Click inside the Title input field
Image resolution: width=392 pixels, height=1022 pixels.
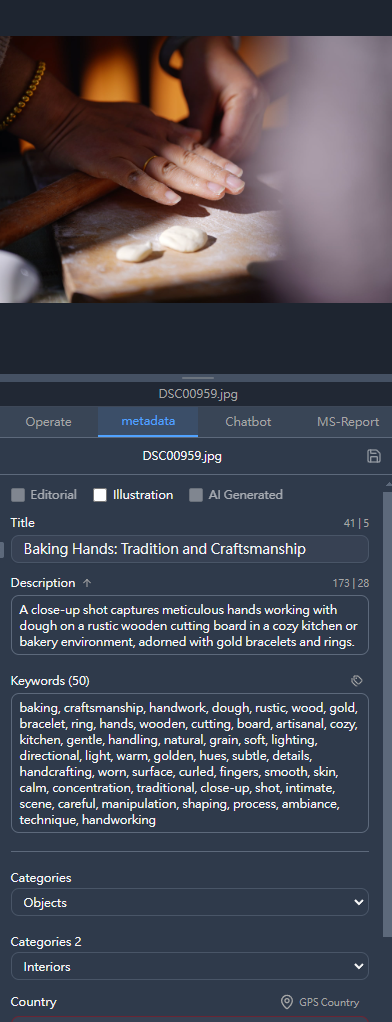click(x=190, y=549)
